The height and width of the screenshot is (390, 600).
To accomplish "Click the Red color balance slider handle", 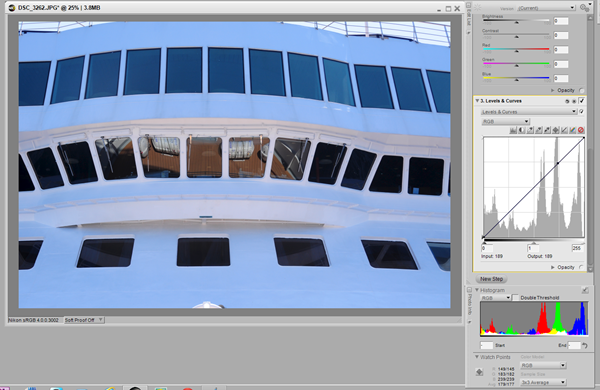I will (x=517, y=51).
